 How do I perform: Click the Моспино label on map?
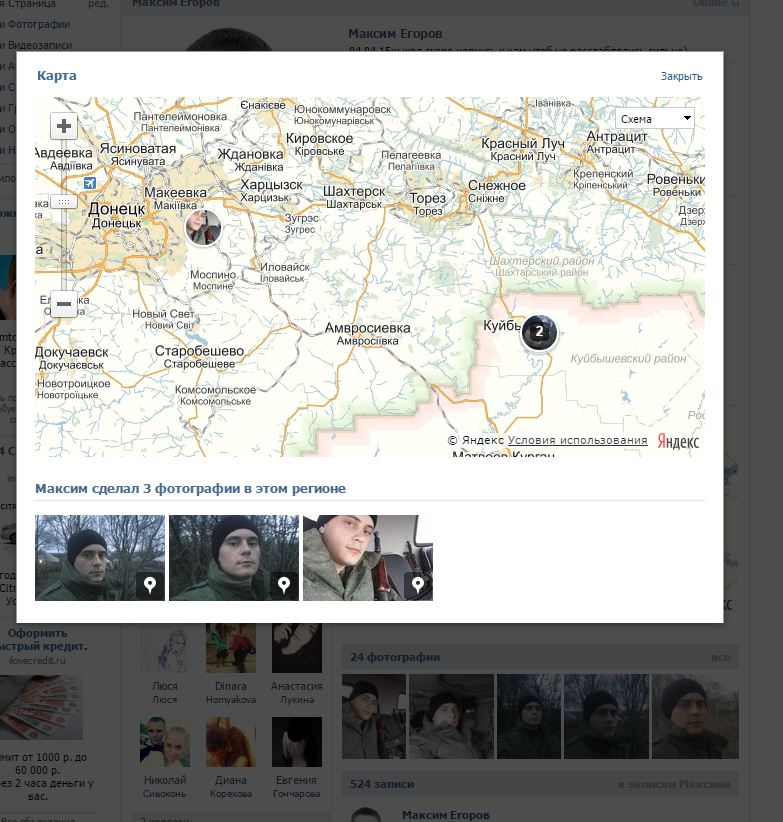tap(213, 275)
